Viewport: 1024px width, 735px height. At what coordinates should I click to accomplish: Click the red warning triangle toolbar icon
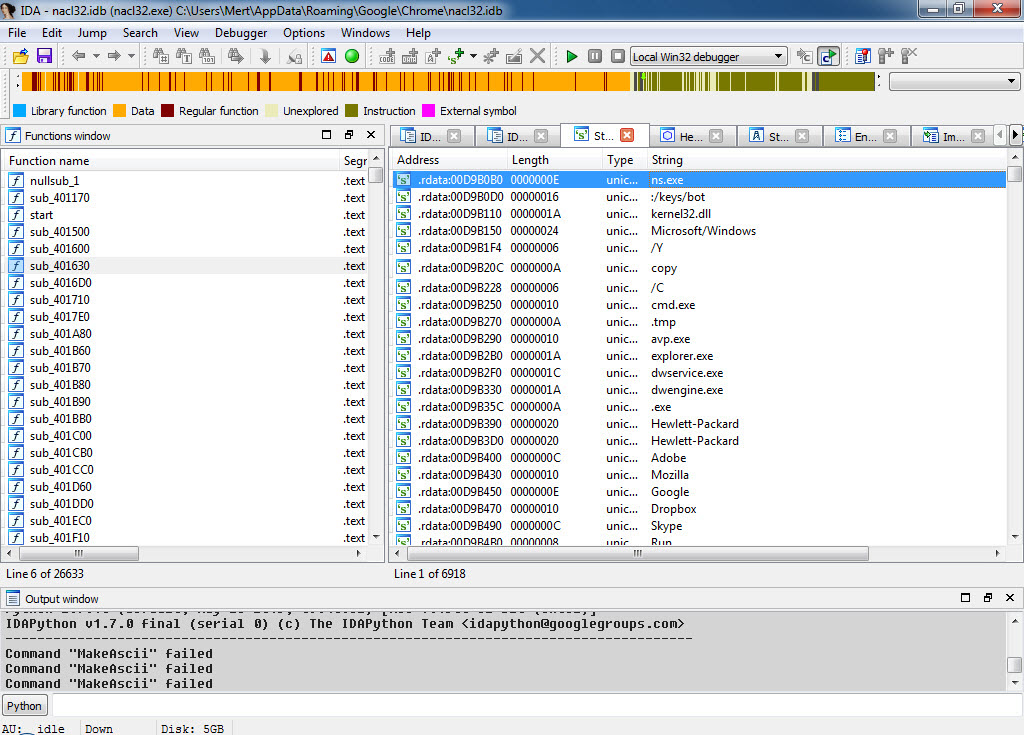[328, 56]
